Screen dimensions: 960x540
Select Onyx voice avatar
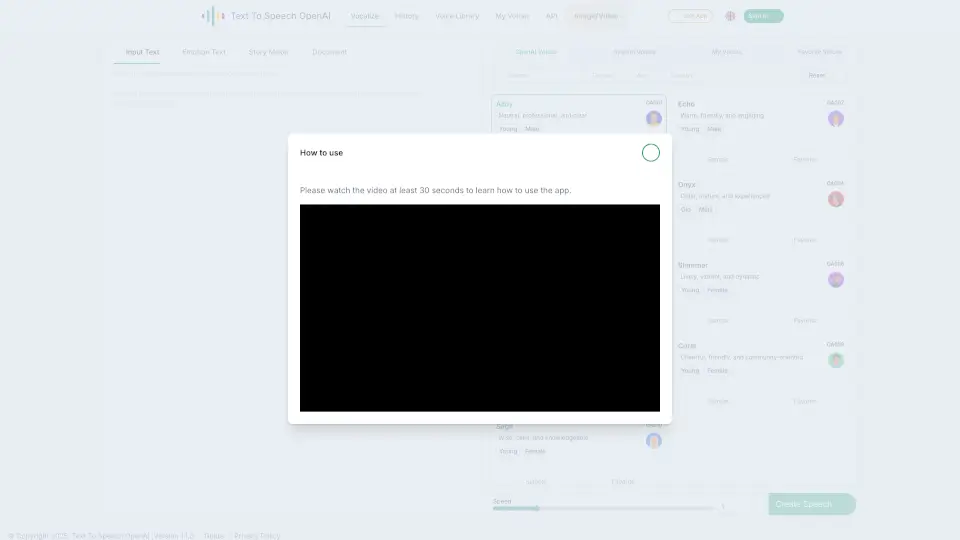point(835,199)
